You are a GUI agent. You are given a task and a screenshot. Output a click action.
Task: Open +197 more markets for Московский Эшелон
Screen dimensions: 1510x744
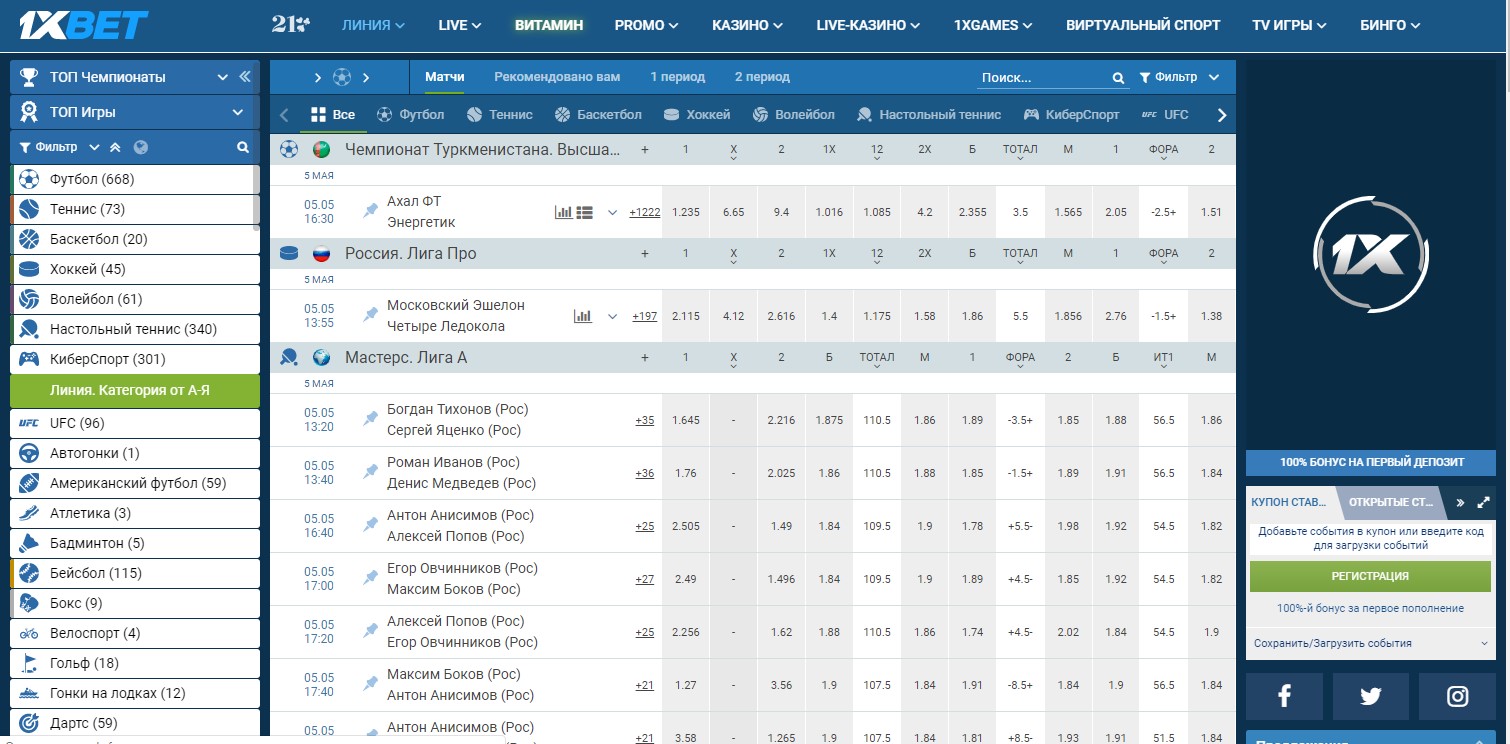645,316
